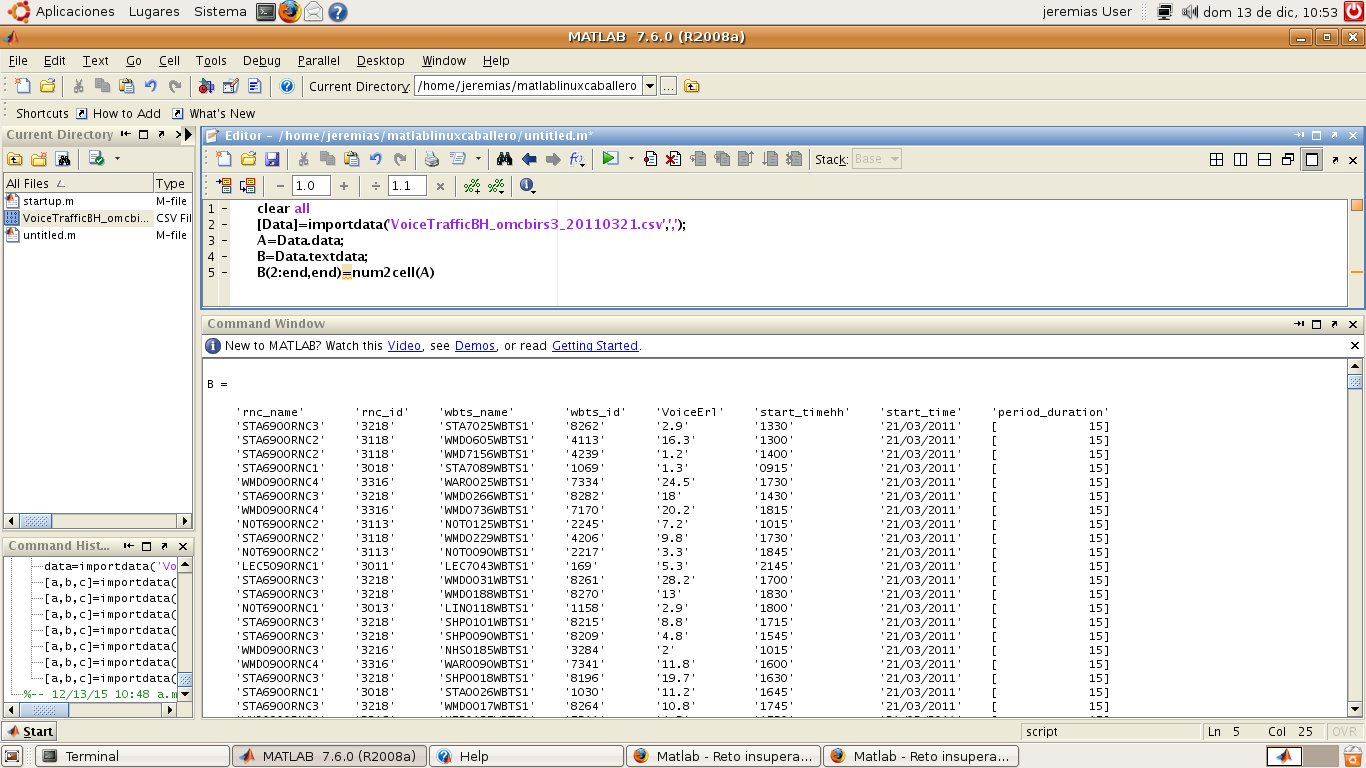
Task: Open the Parallel menu
Action: click(x=319, y=61)
